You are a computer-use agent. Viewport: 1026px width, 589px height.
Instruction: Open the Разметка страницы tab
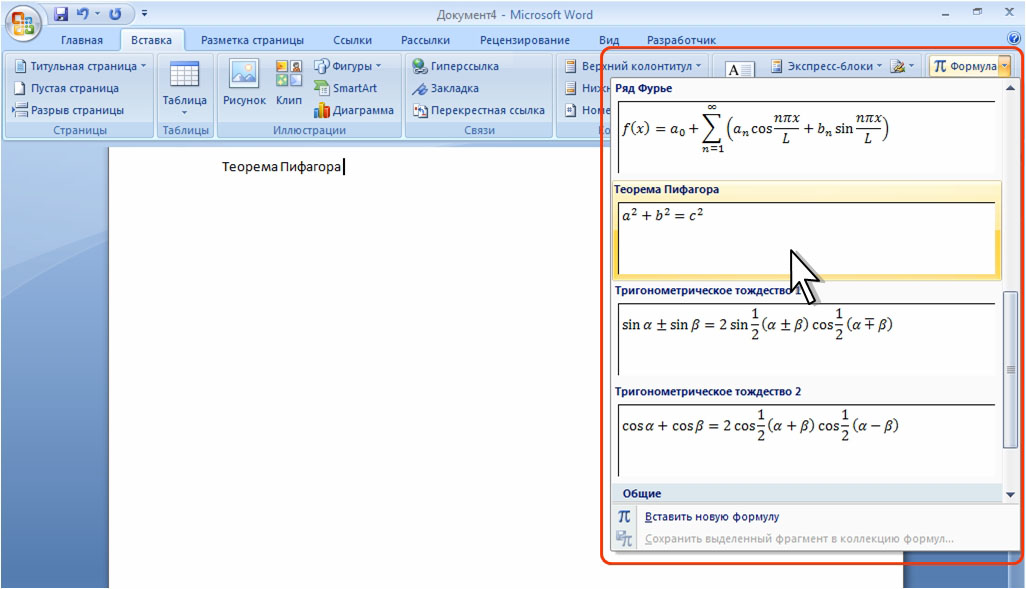252,40
